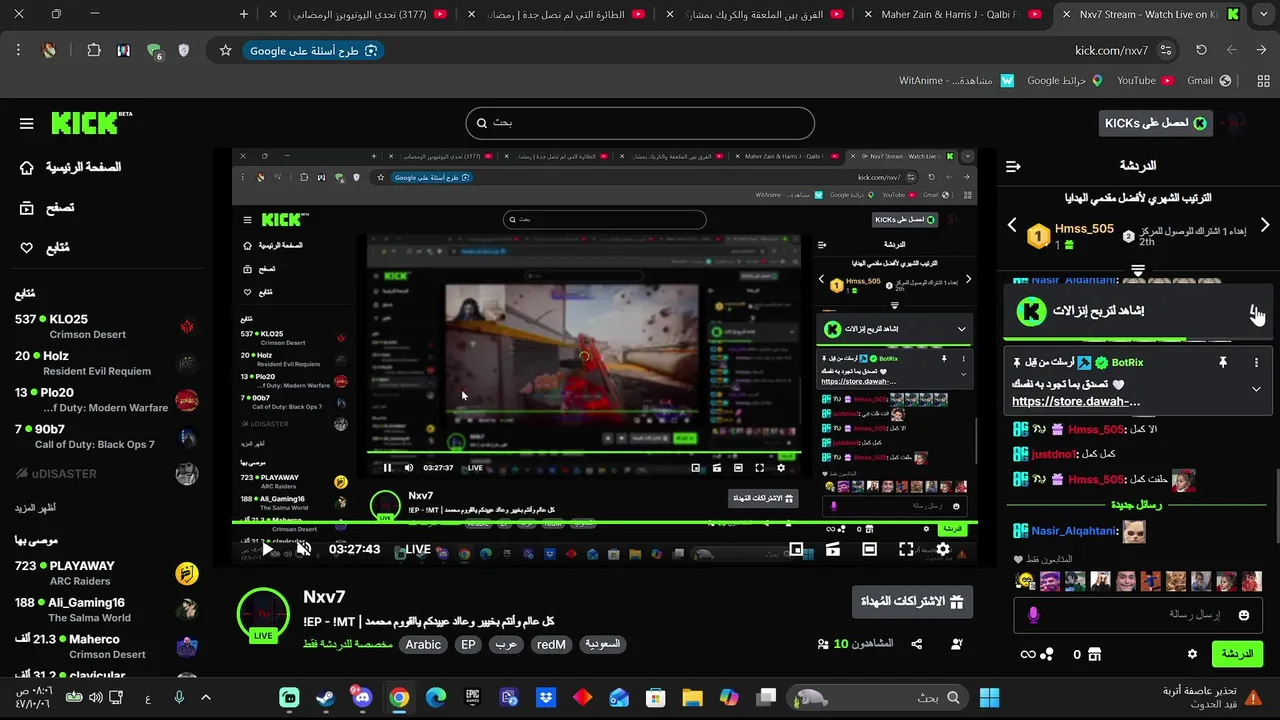This screenshot has width=1280, height=720.
Task: Open 90b7 channel playing Black Ops 7
Action: tap(106, 437)
